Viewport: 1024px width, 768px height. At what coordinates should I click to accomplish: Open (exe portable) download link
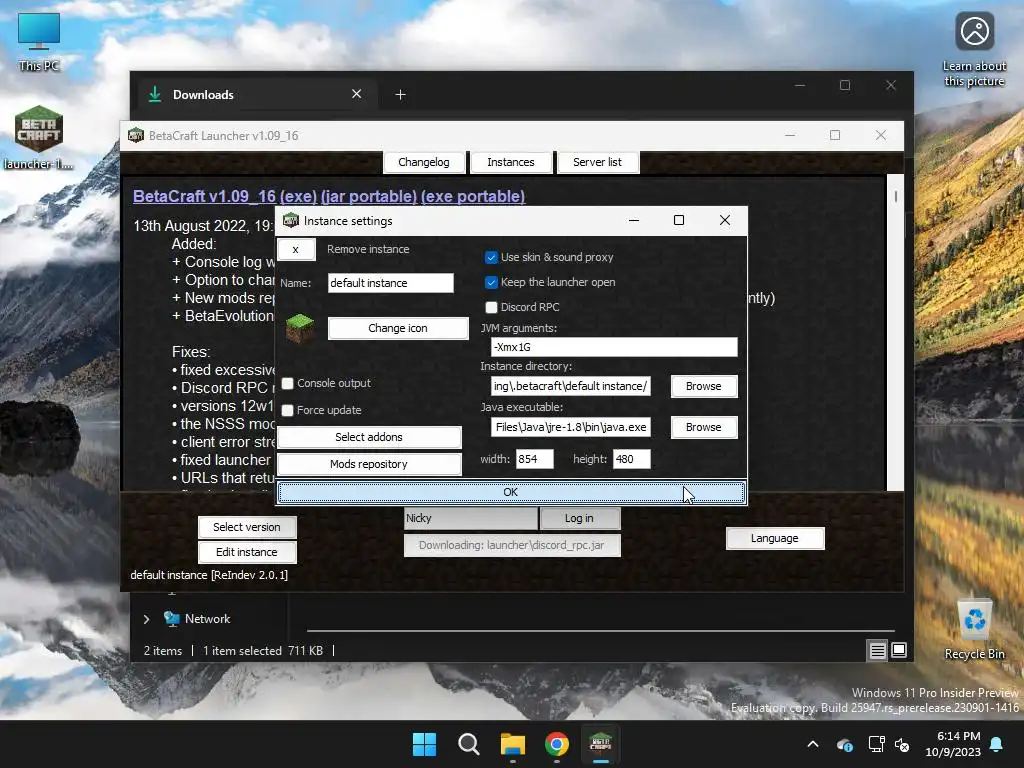pyautogui.click(x=473, y=196)
